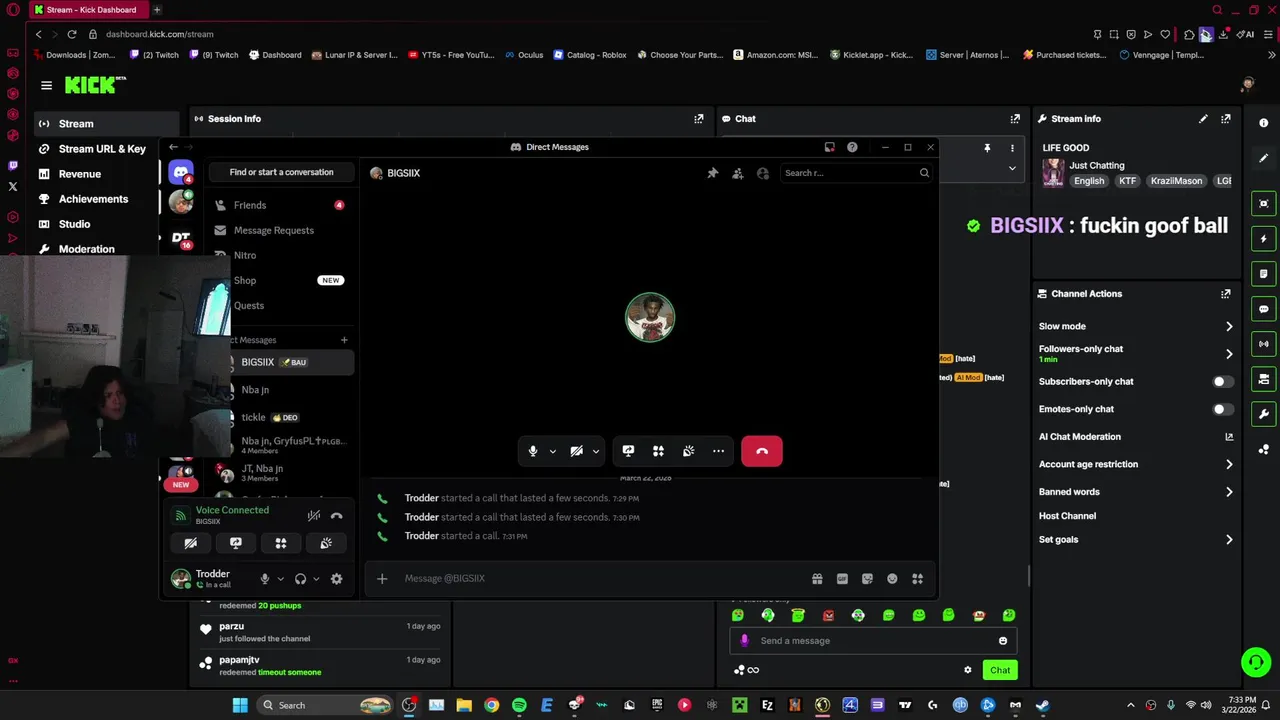Viewport: 1280px width, 720px height.
Task: Share your screen in the call
Action: click(628, 451)
